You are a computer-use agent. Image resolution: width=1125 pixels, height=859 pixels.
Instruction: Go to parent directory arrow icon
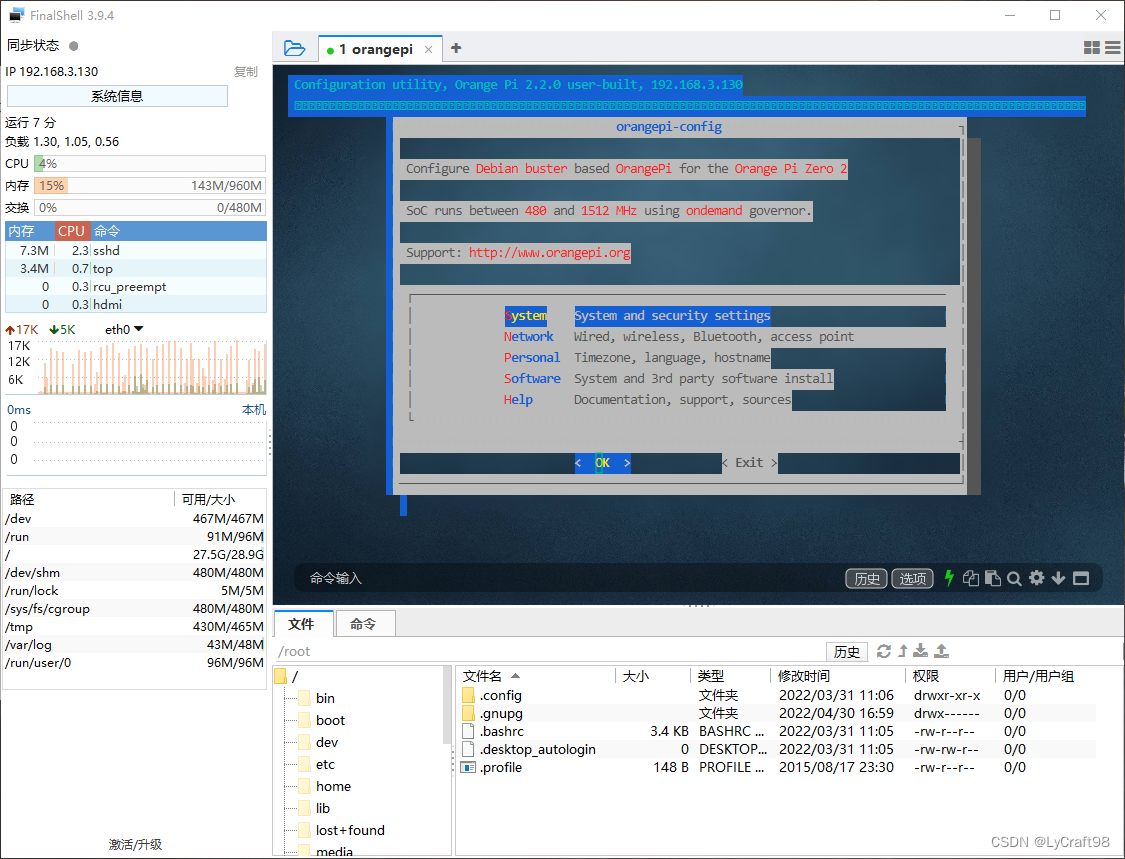point(903,651)
